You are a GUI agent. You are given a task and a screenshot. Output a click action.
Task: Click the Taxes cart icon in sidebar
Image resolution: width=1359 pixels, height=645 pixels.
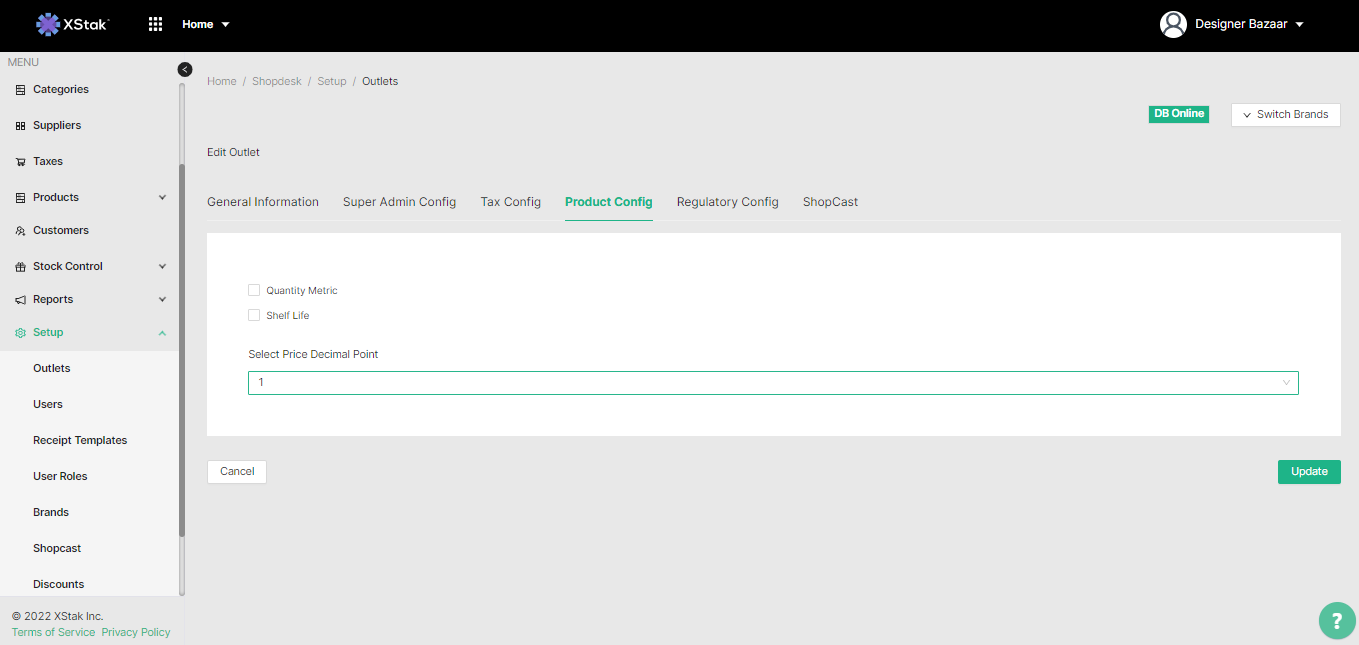click(21, 162)
